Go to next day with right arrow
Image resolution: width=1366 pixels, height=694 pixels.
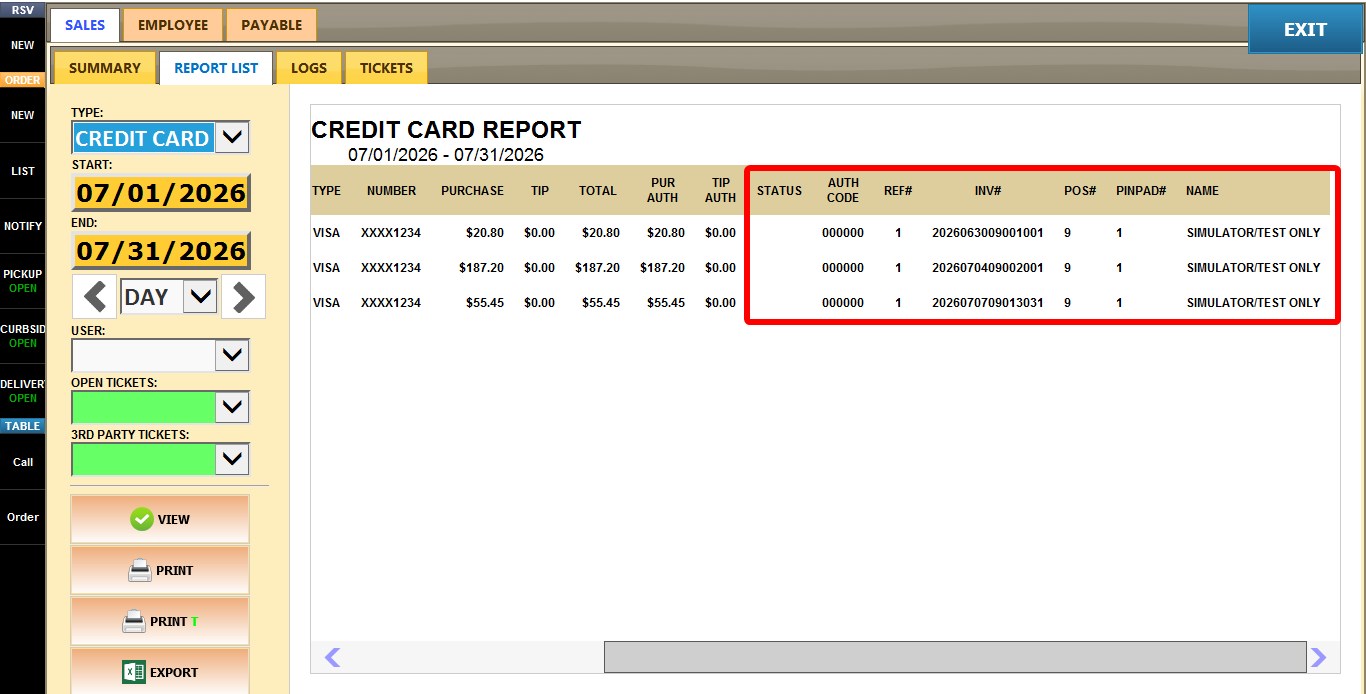tap(244, 297)
